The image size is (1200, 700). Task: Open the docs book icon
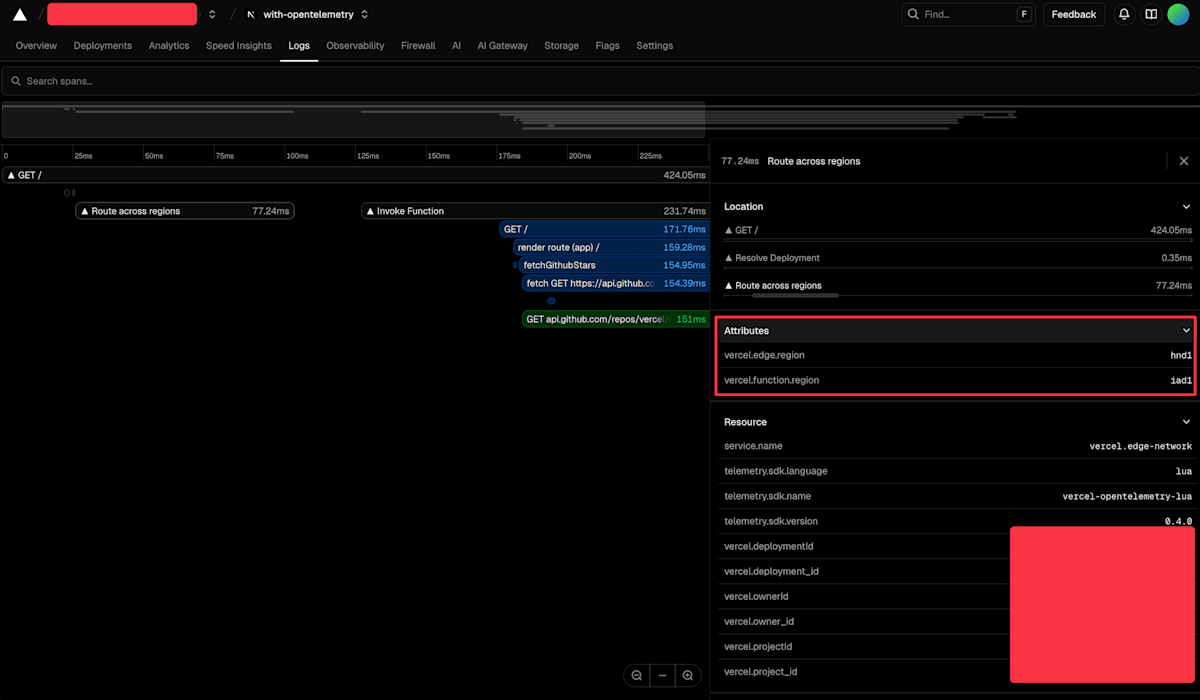[1151, 14]
